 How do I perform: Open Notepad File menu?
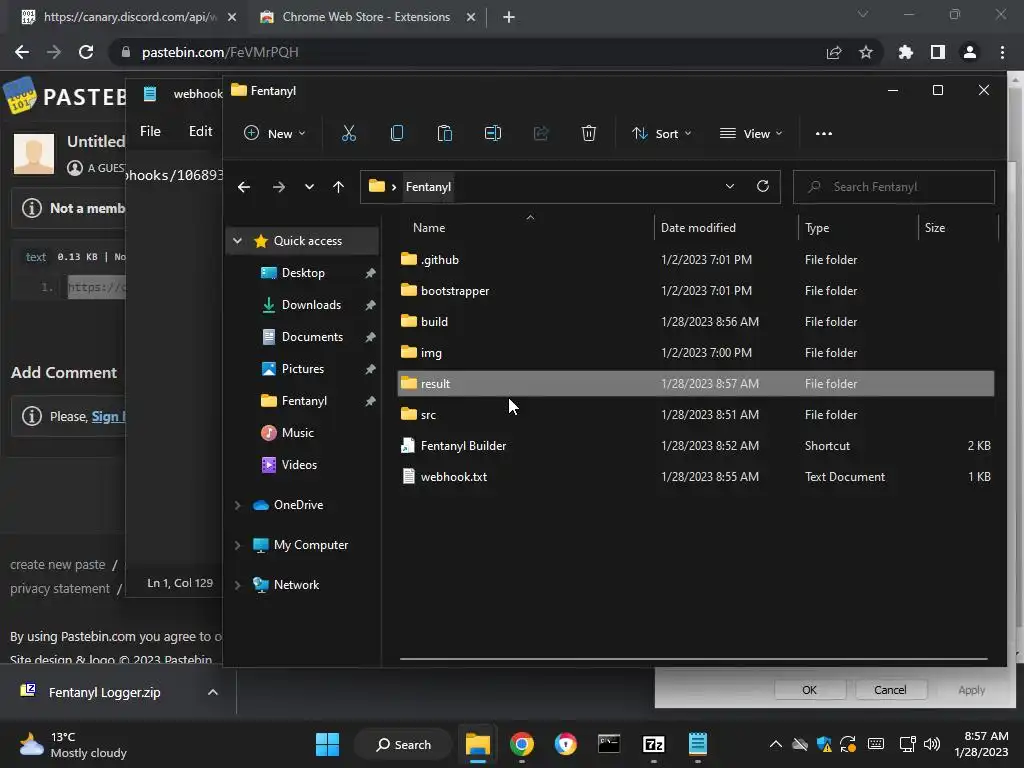[150, 131]
